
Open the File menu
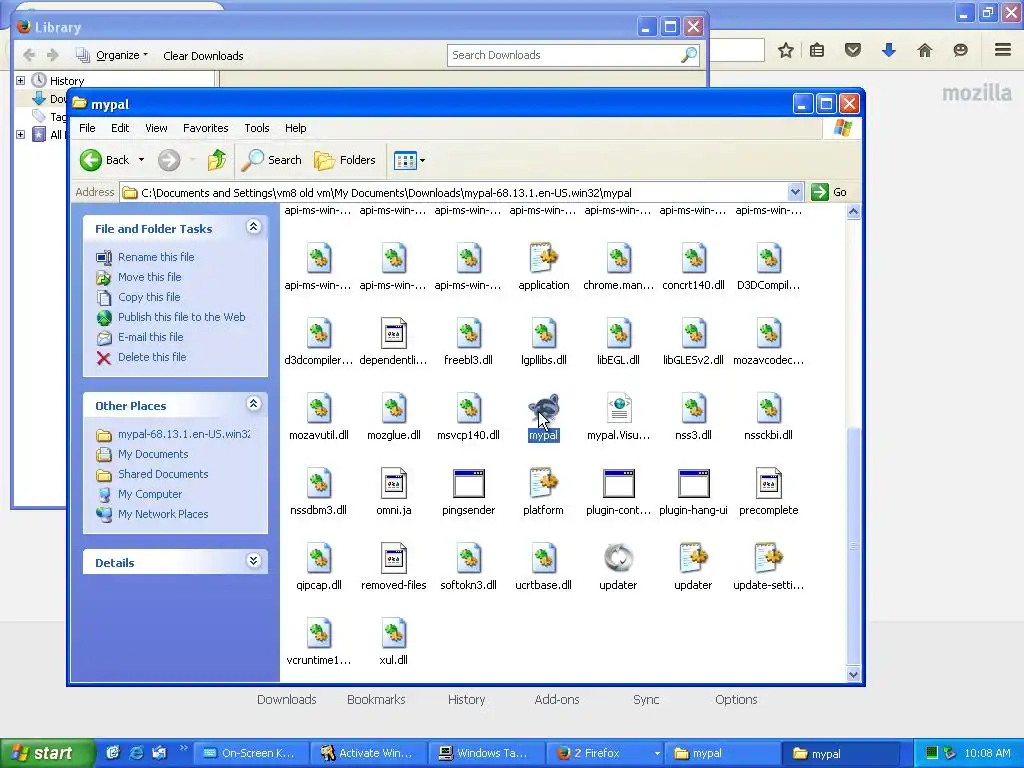(x=88, y=128)
